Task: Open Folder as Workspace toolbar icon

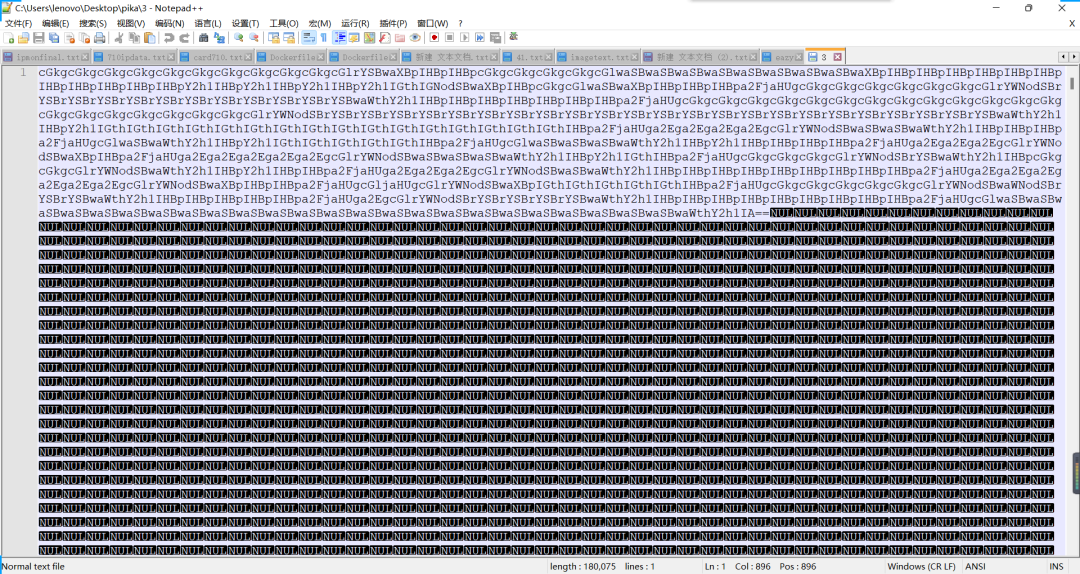Action: (x=399, y=38)
